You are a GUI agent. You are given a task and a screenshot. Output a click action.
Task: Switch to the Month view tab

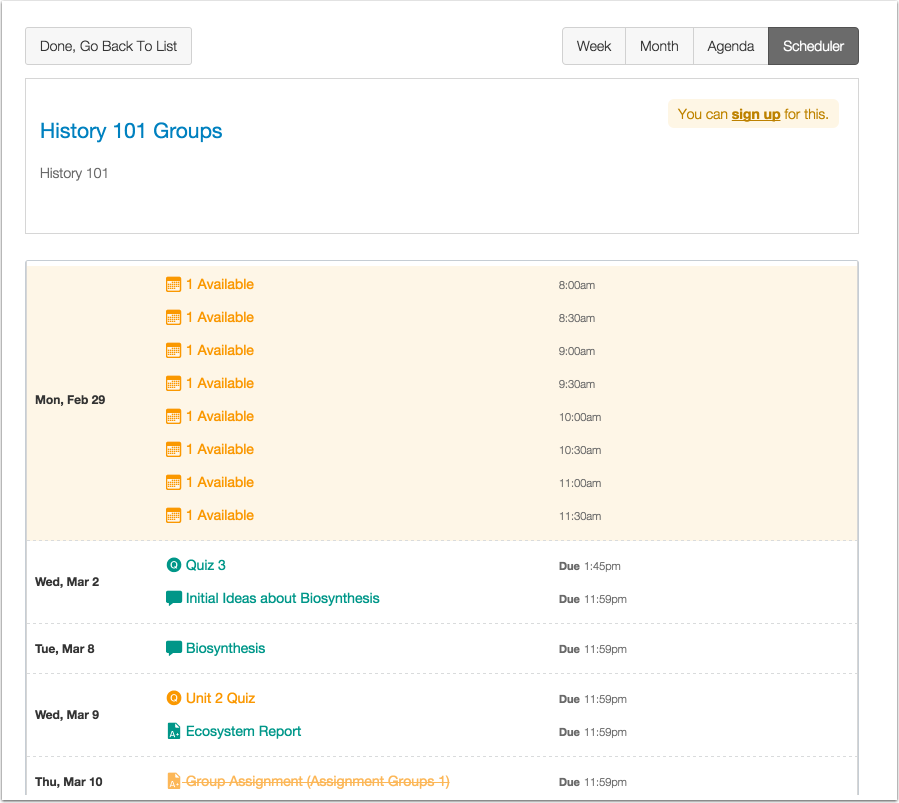(x=659, y=45)
